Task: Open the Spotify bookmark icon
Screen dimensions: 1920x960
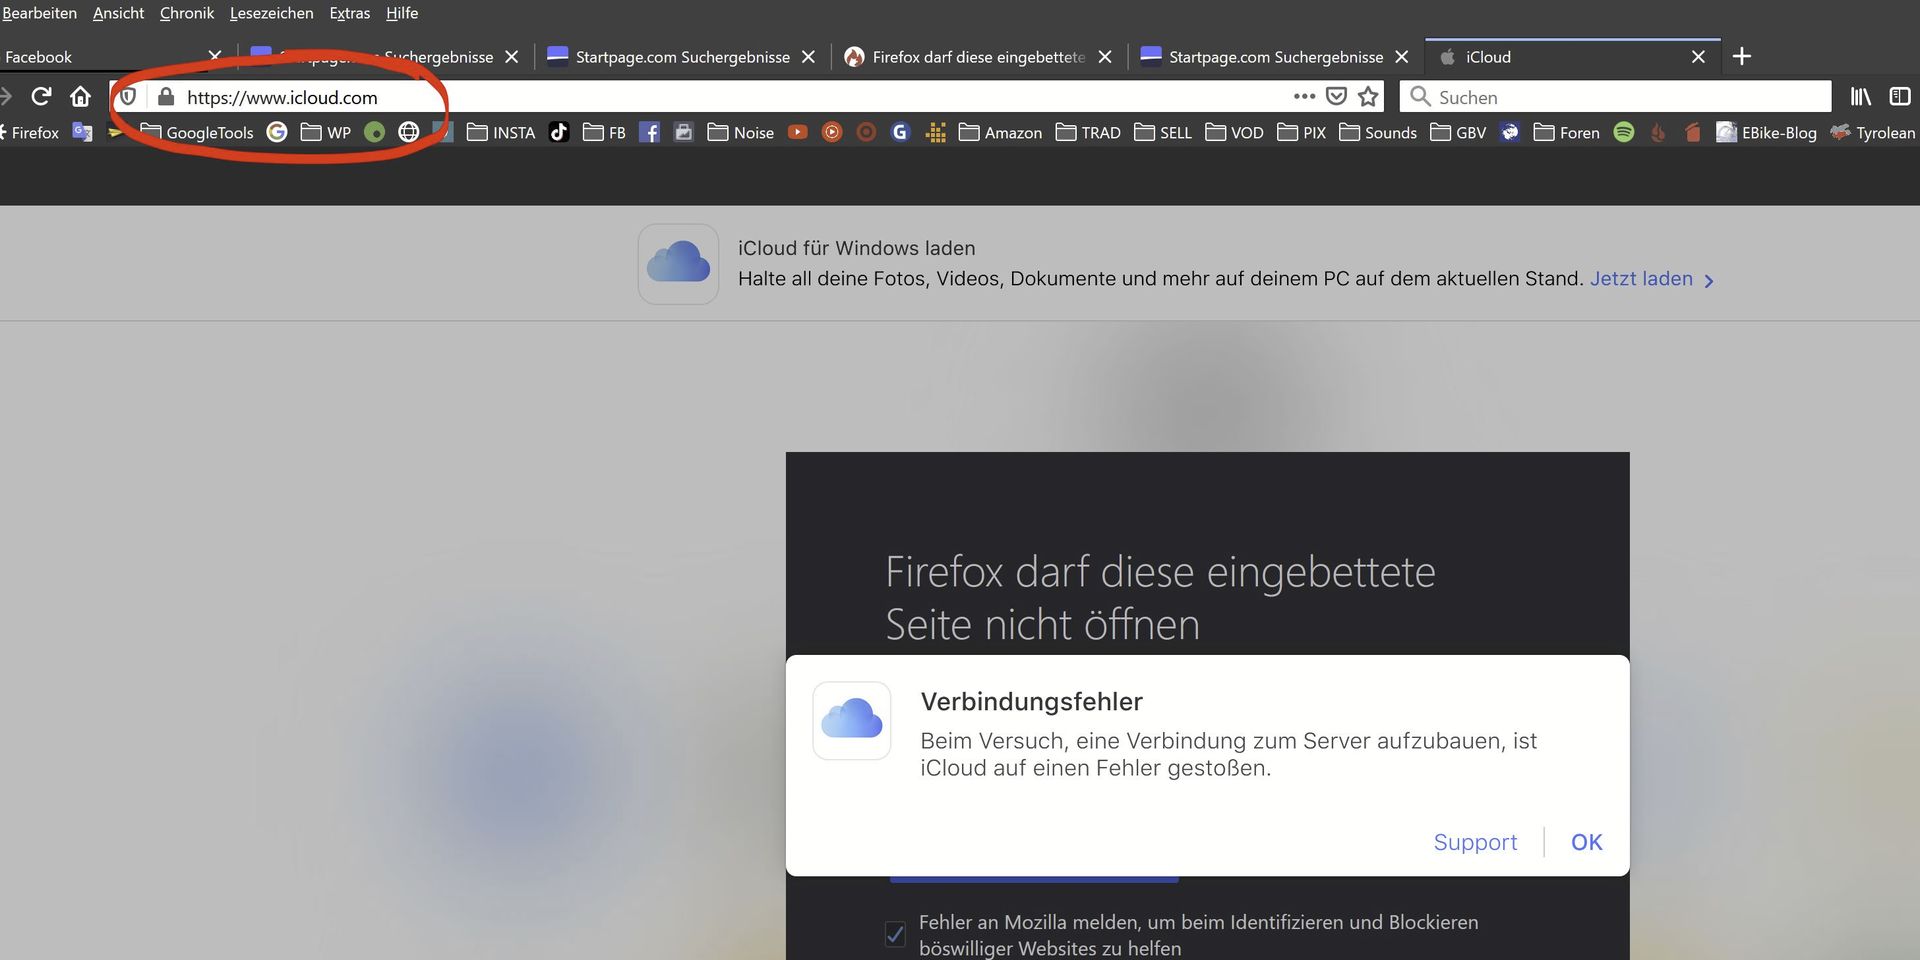Action: 1624,132
